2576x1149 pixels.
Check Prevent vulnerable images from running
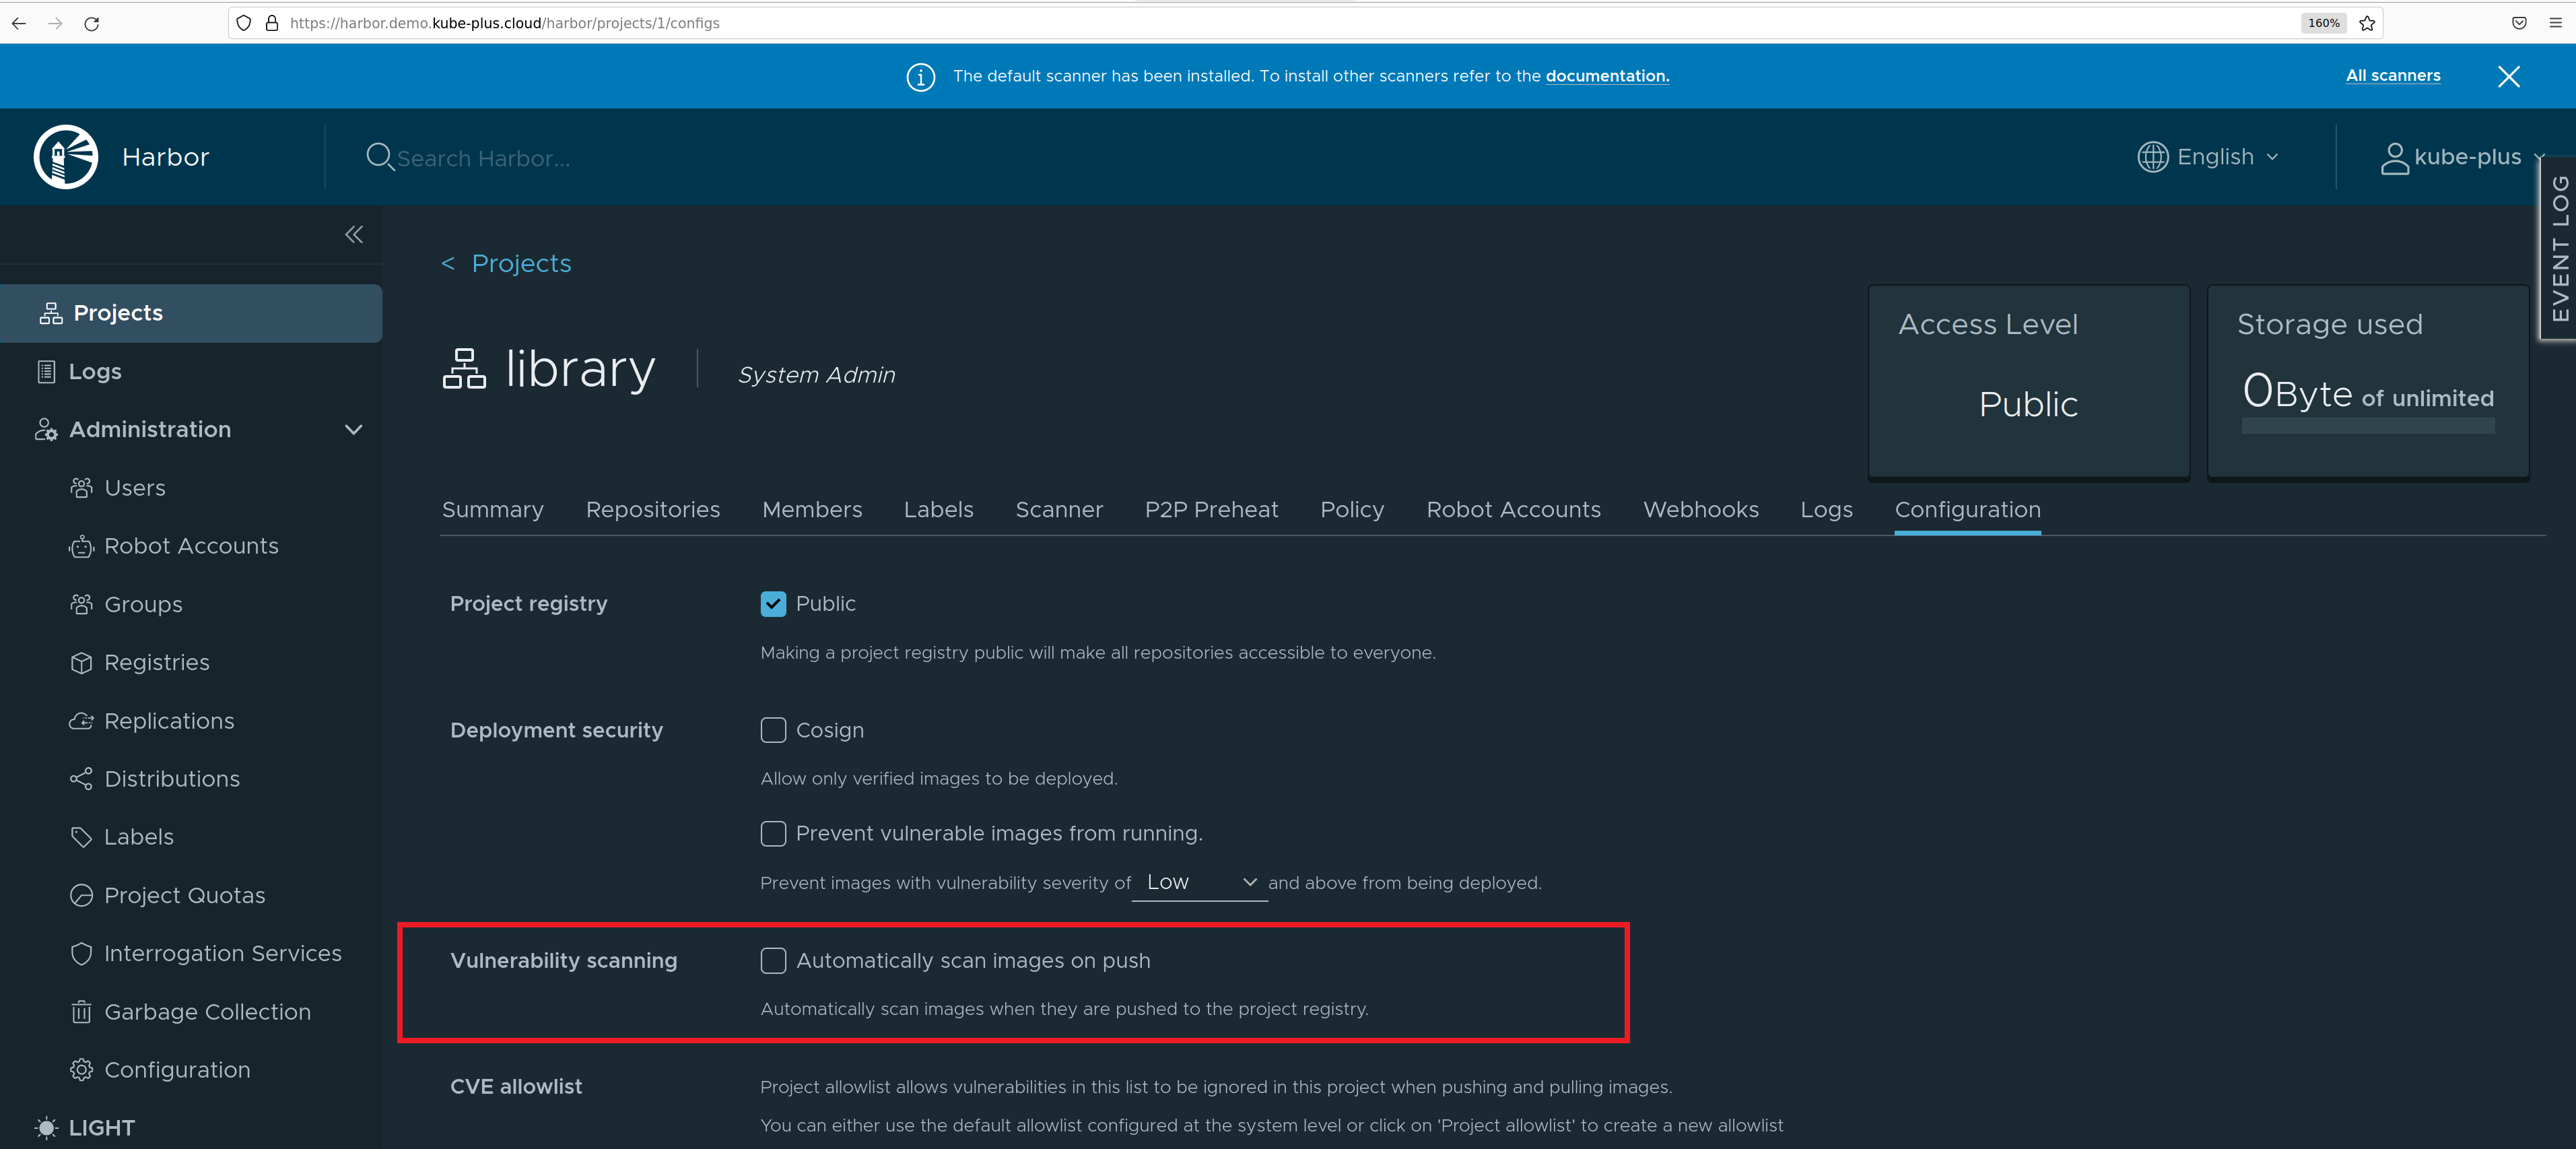pos(773,834)
